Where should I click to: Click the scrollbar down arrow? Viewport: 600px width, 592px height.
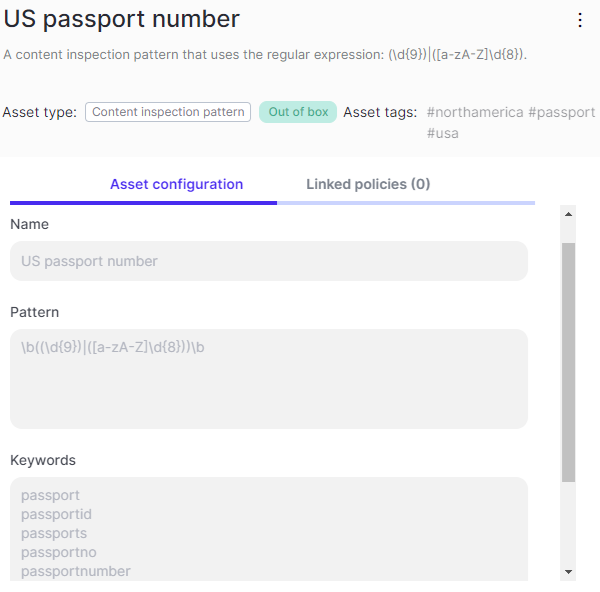click(568, 571)
